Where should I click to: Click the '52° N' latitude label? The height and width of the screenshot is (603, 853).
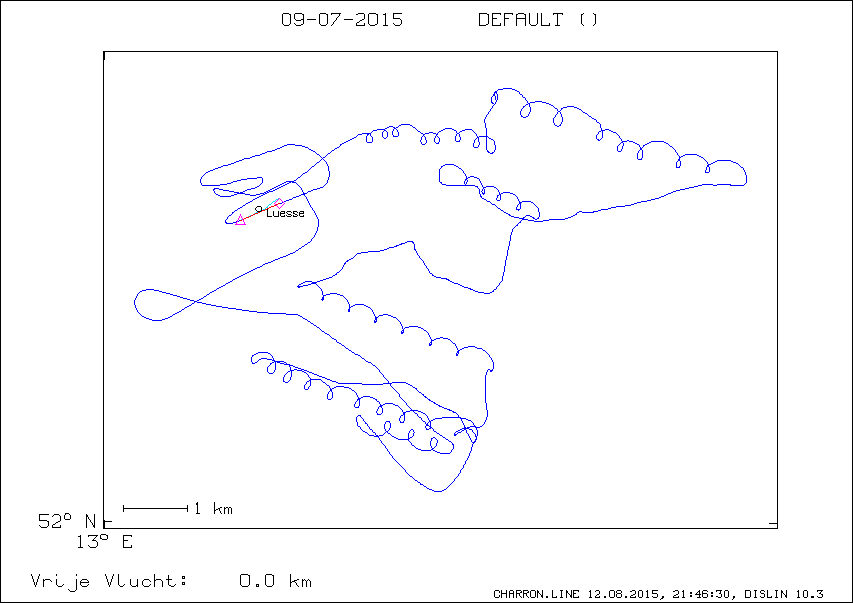pos(67,521)
